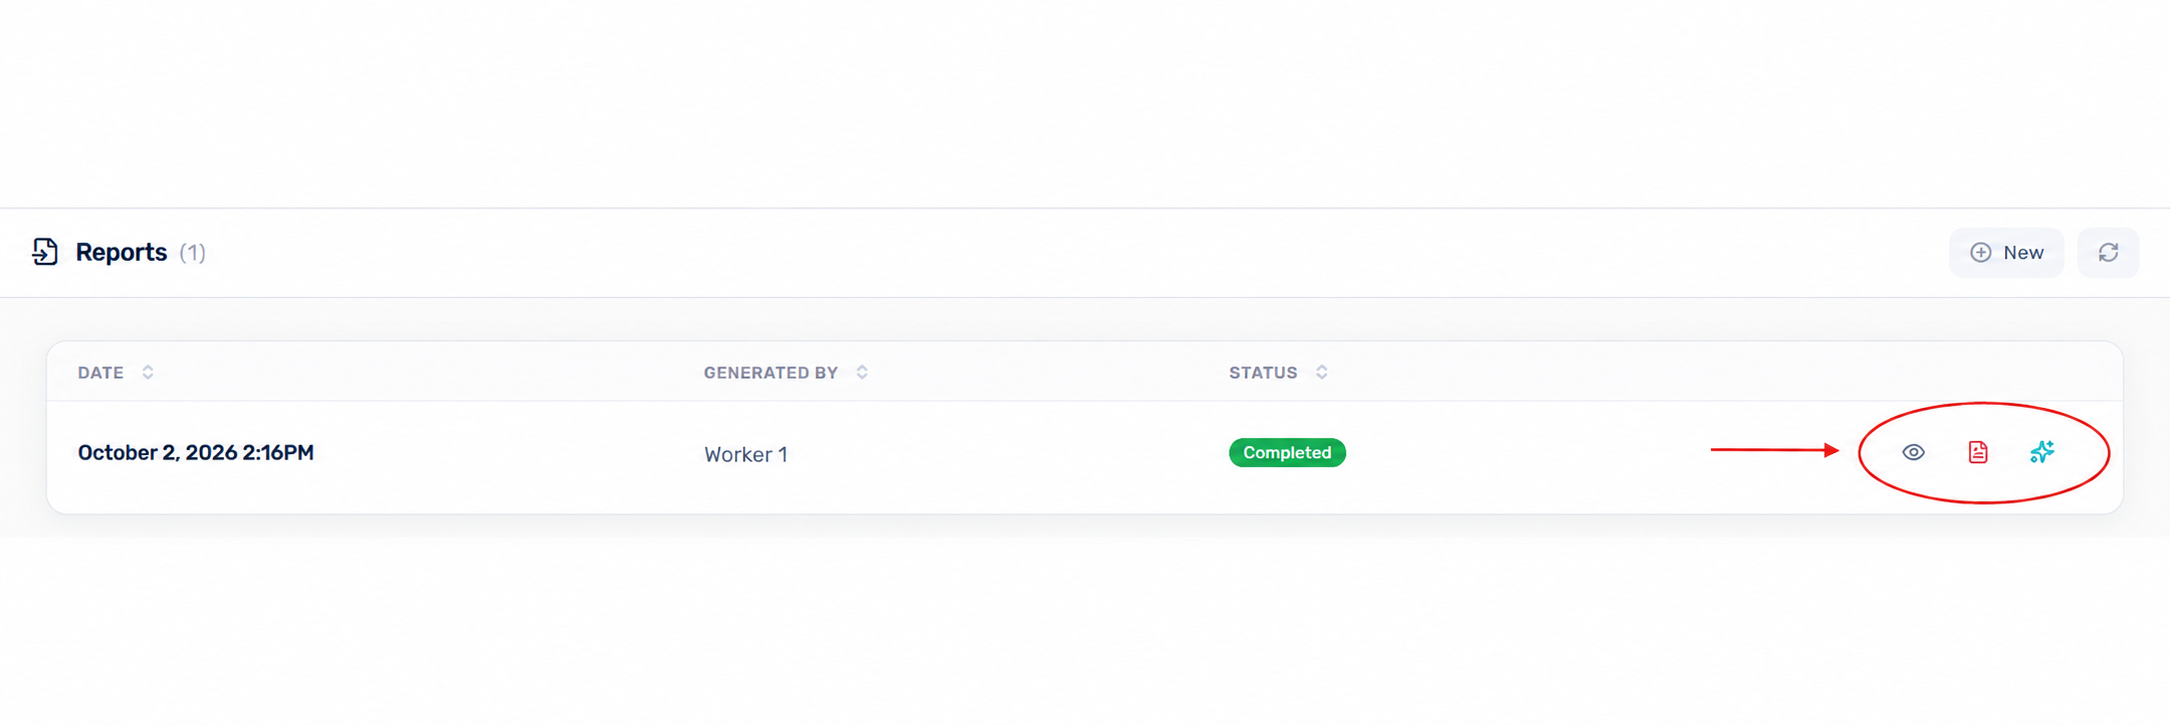Click the Completed status badge

1287,453
